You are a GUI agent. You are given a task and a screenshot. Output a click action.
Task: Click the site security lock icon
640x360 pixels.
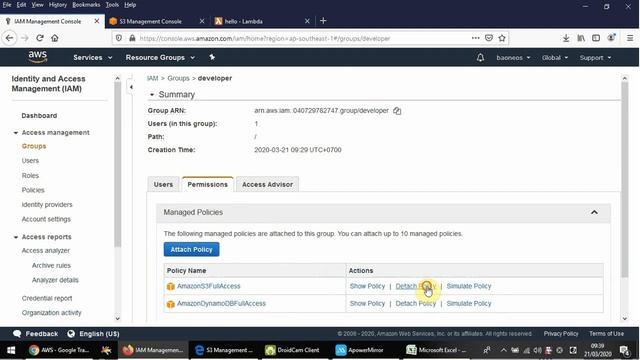132,38
